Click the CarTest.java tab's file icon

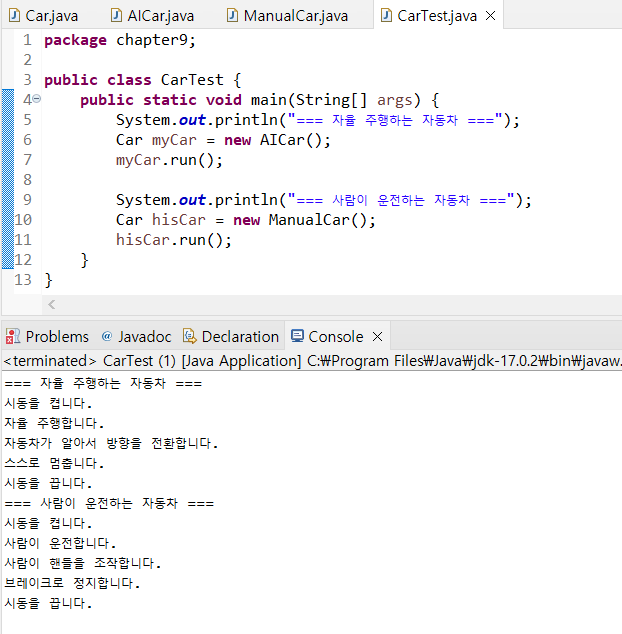click(x=386, y=16)
